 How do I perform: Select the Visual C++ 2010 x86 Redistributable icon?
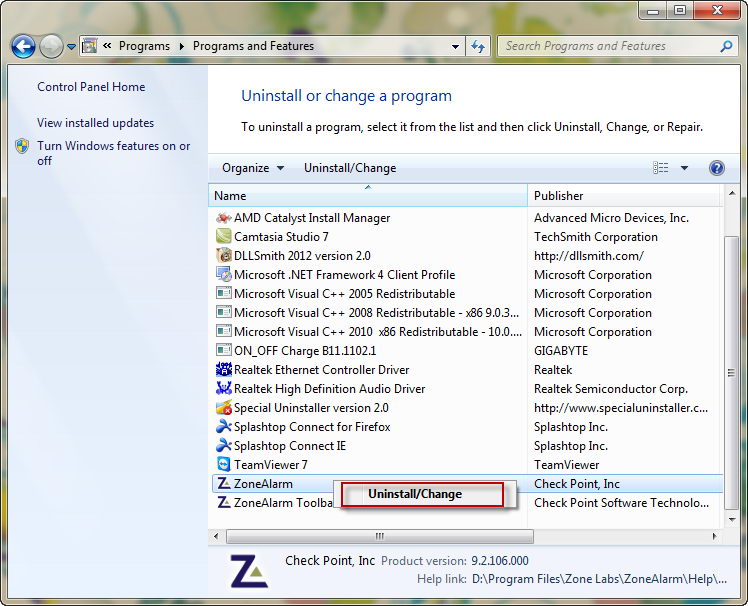(x=224, y=332)
